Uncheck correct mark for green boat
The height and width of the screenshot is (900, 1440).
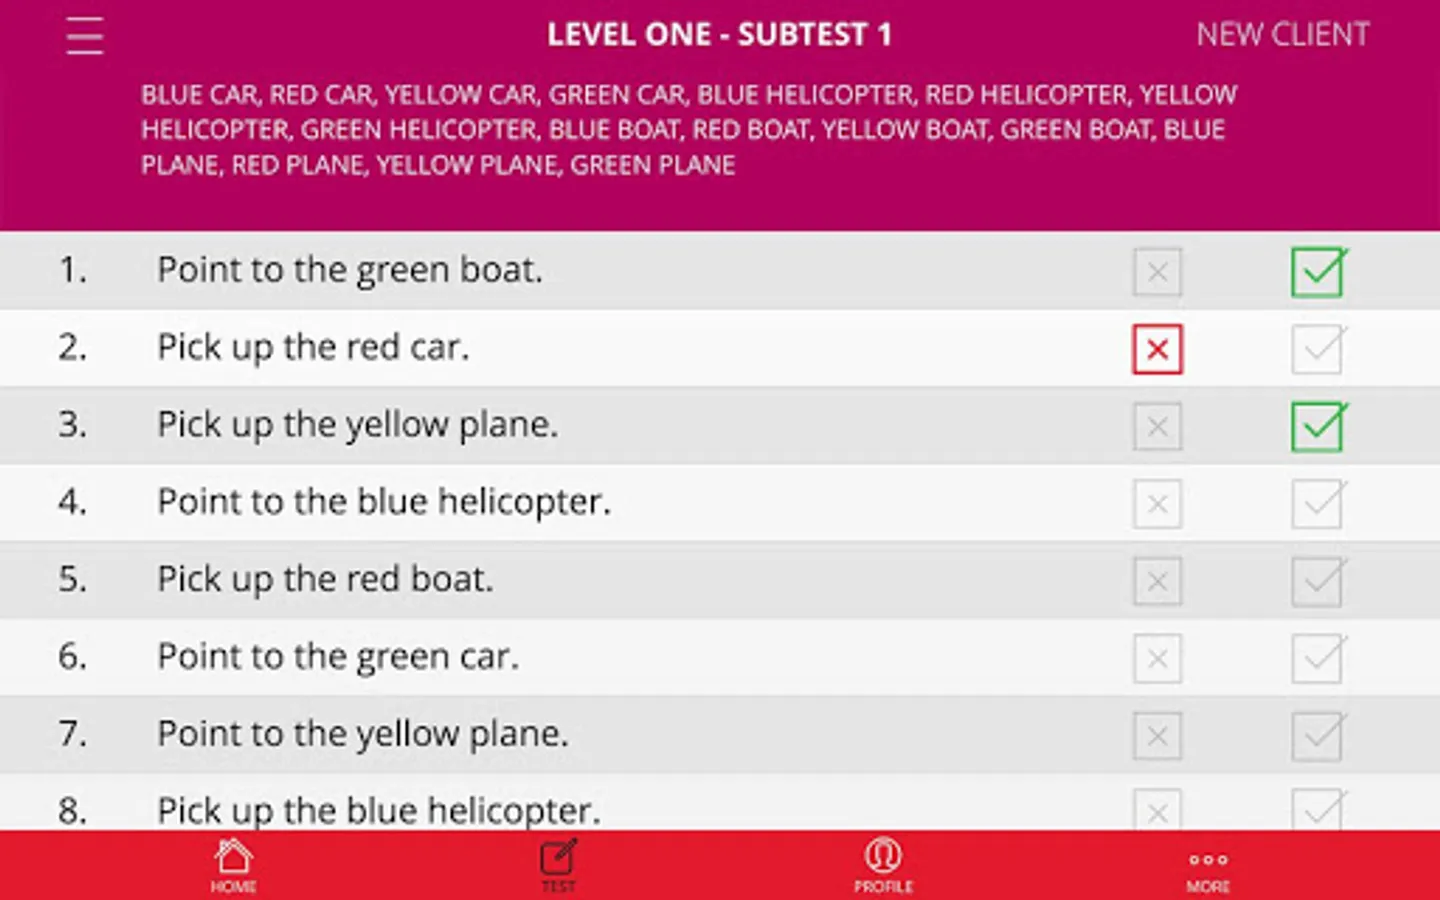[x=1318, y=272]
